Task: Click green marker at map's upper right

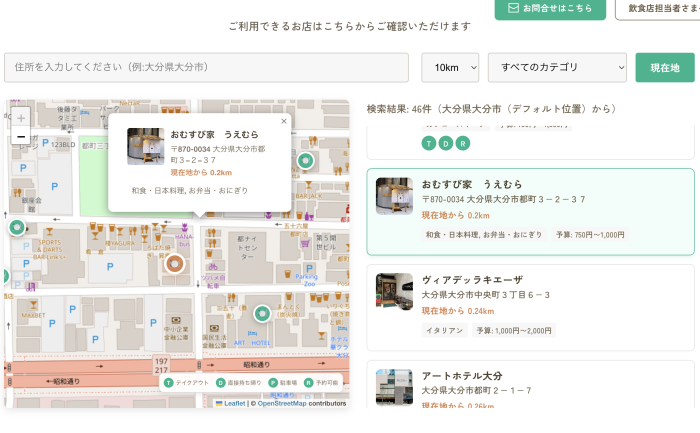Action: coord(305,160)
